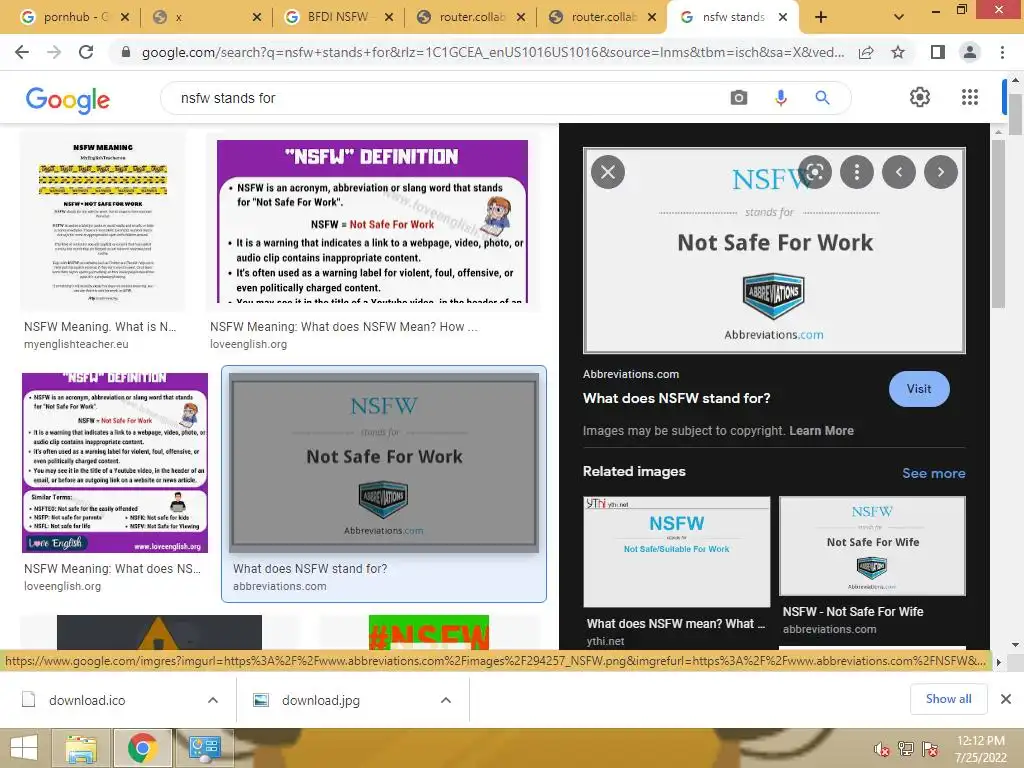Open download.ico file in bar

tap(87, 700)
